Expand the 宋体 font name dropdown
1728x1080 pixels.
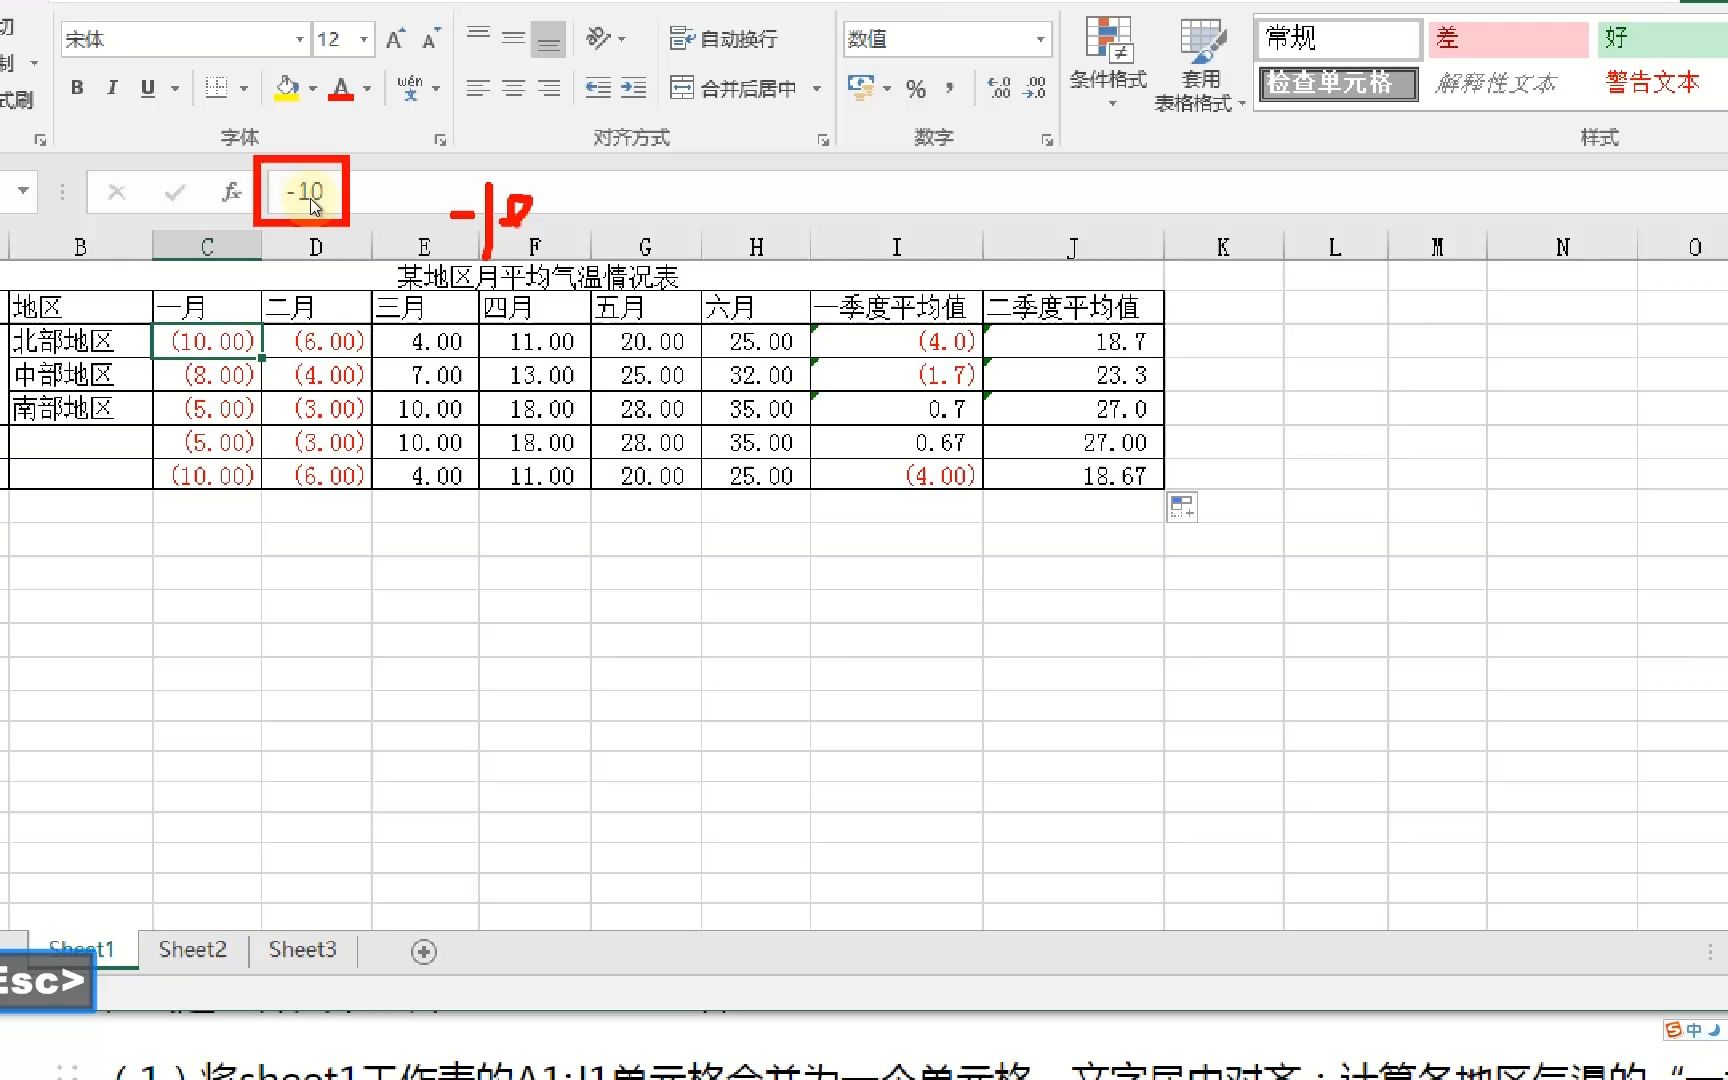[299, 39]
